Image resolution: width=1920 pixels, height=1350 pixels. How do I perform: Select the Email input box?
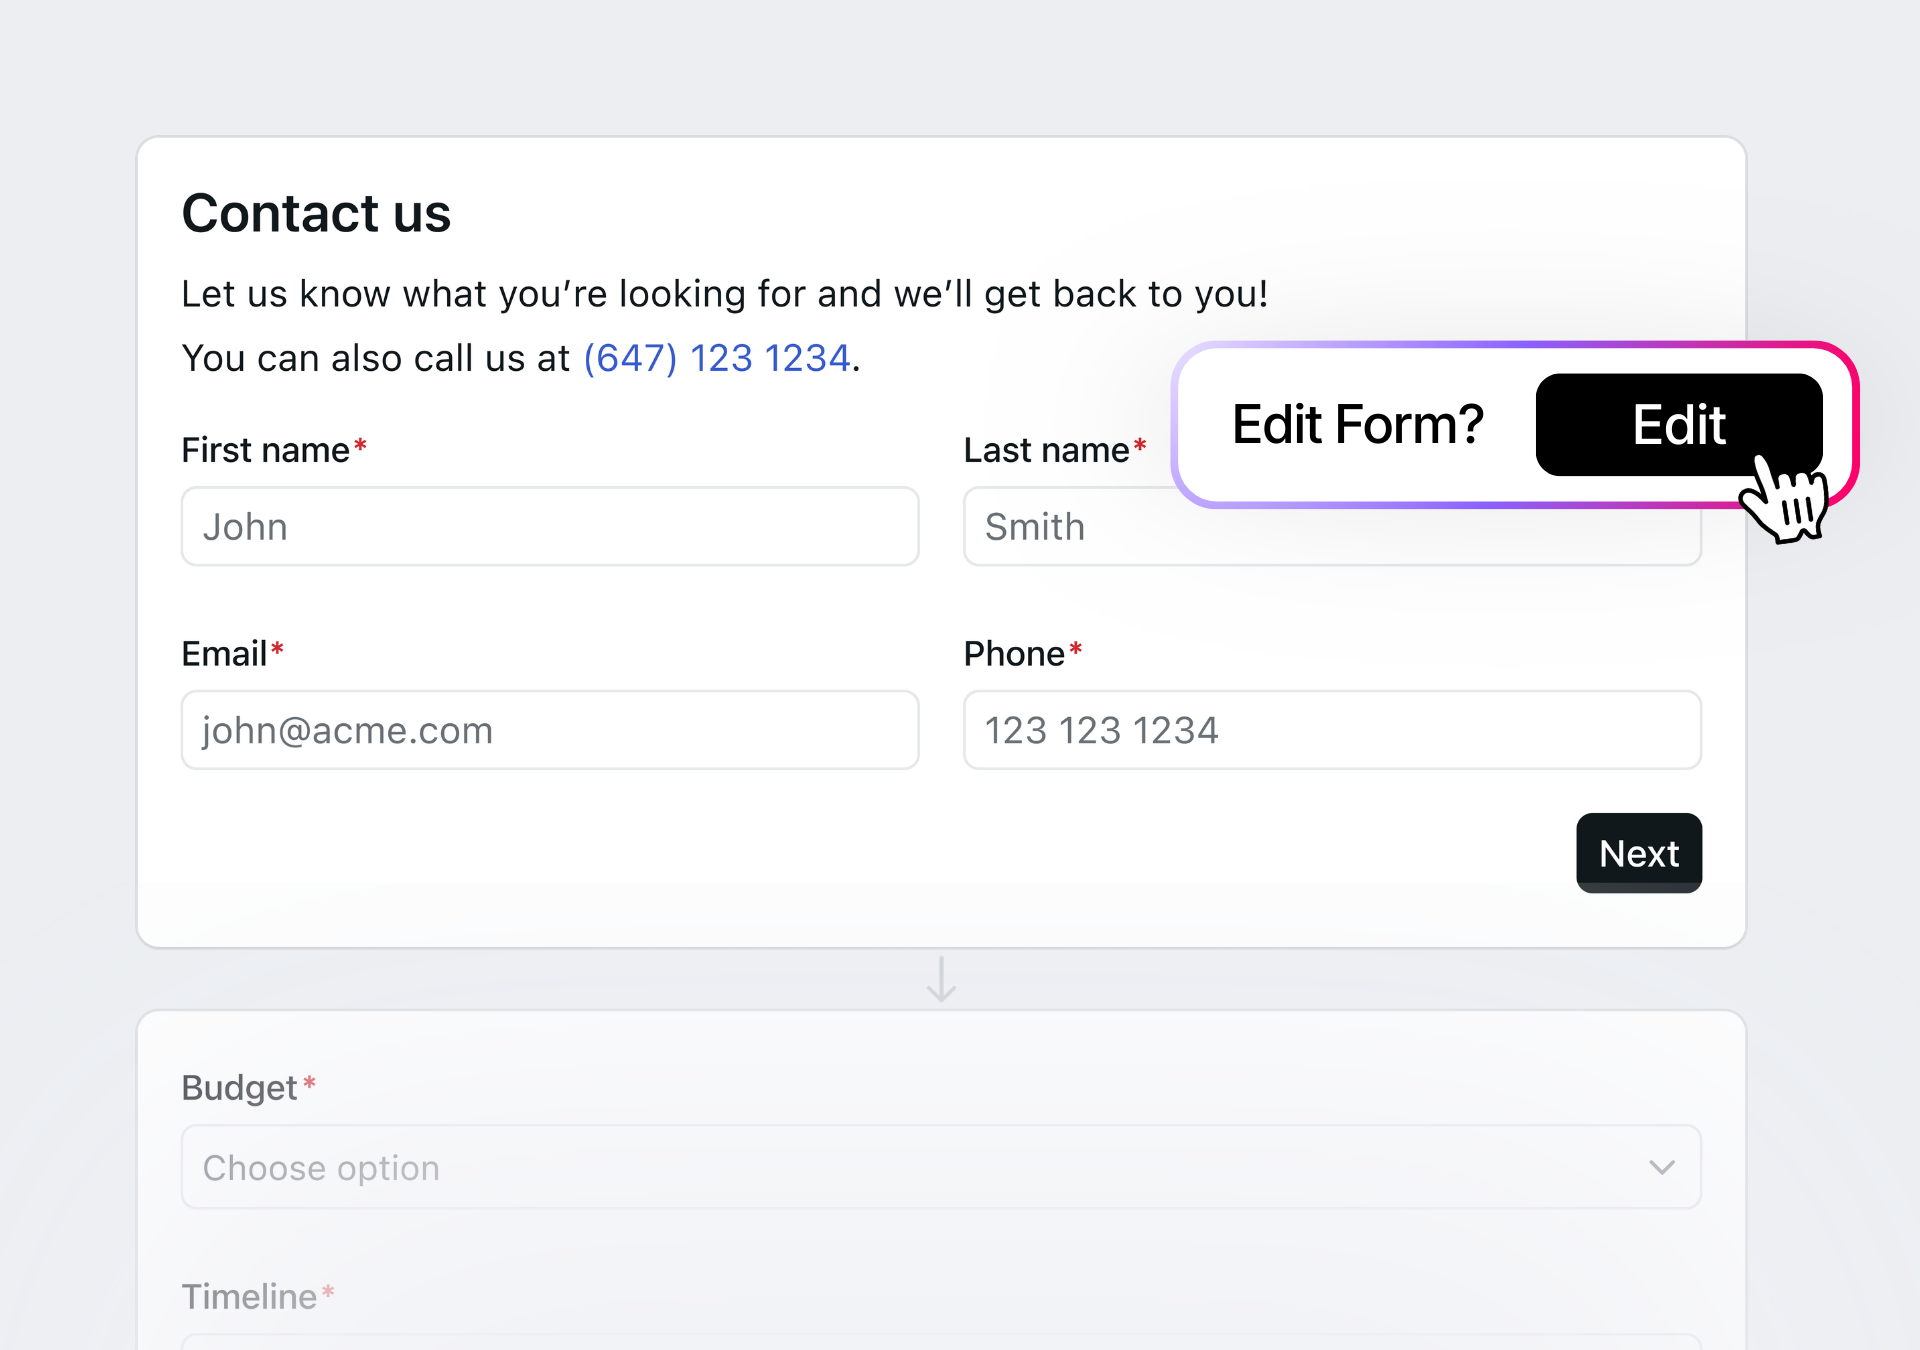[549, 730]
